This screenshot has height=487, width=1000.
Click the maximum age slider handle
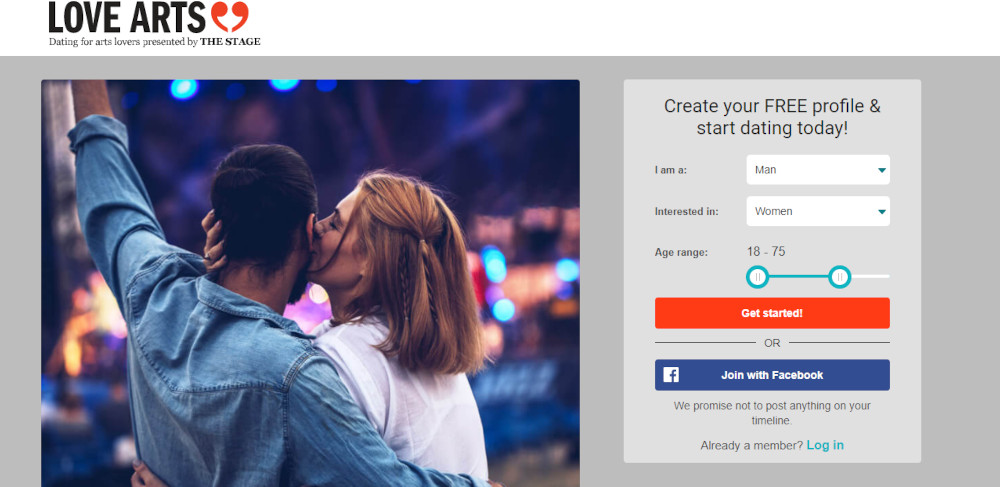(x=840, y=277)
